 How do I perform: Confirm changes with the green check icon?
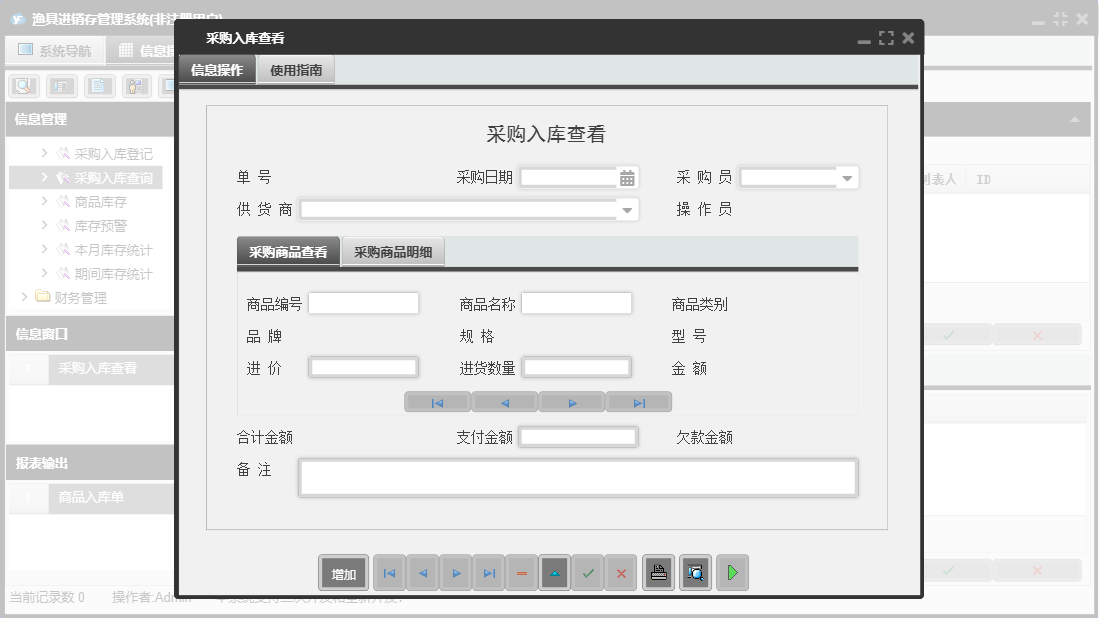tap(588, 572)
